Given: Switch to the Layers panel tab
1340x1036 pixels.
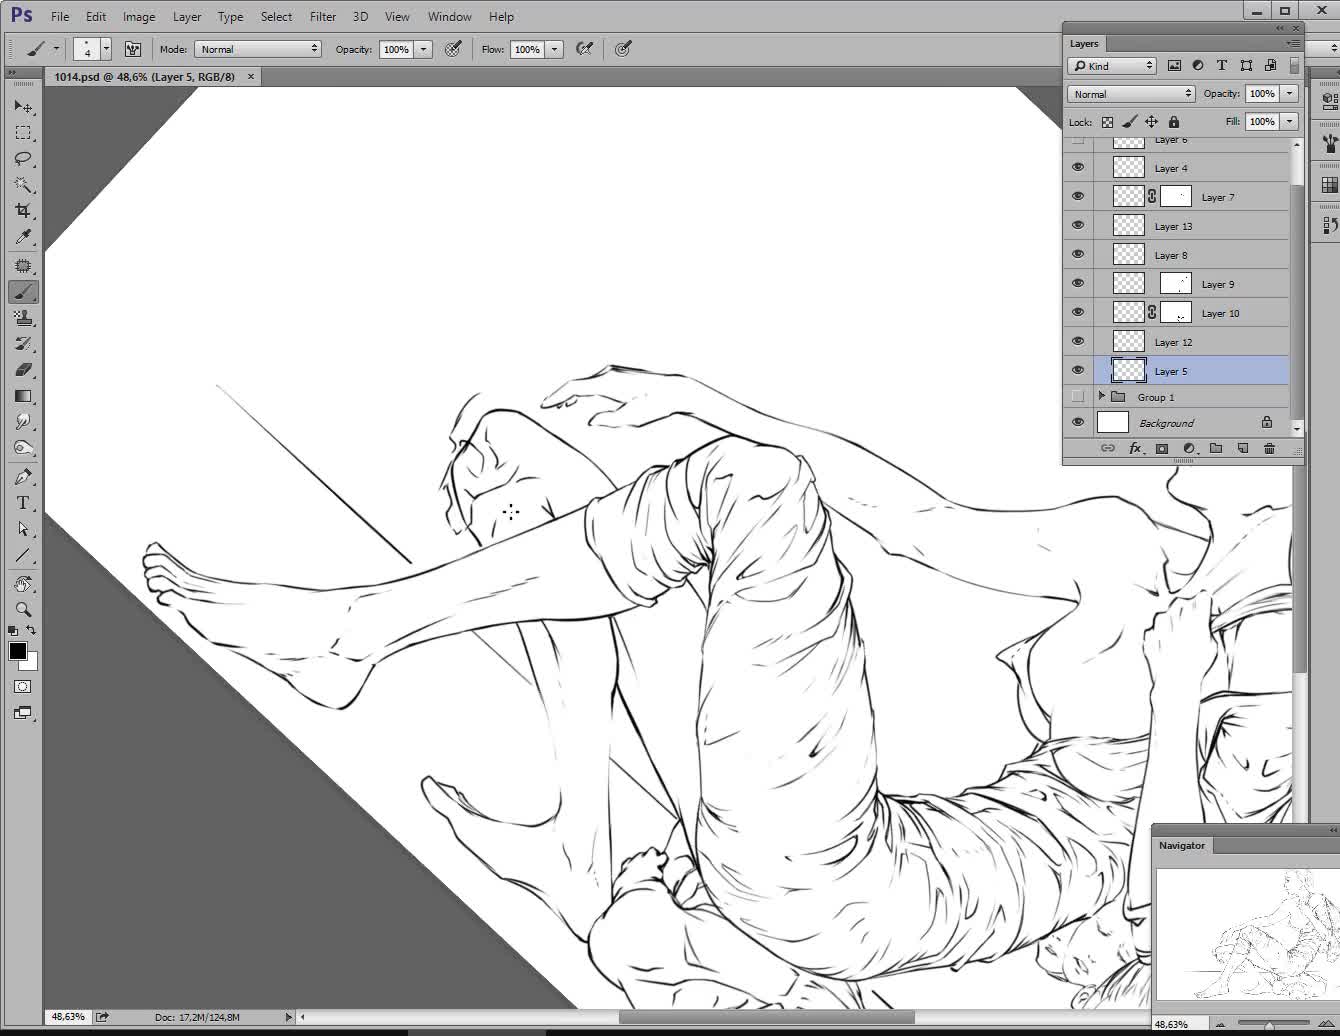Looking at the screenshot, I should pyautogui.click(x=1084, y=43).
